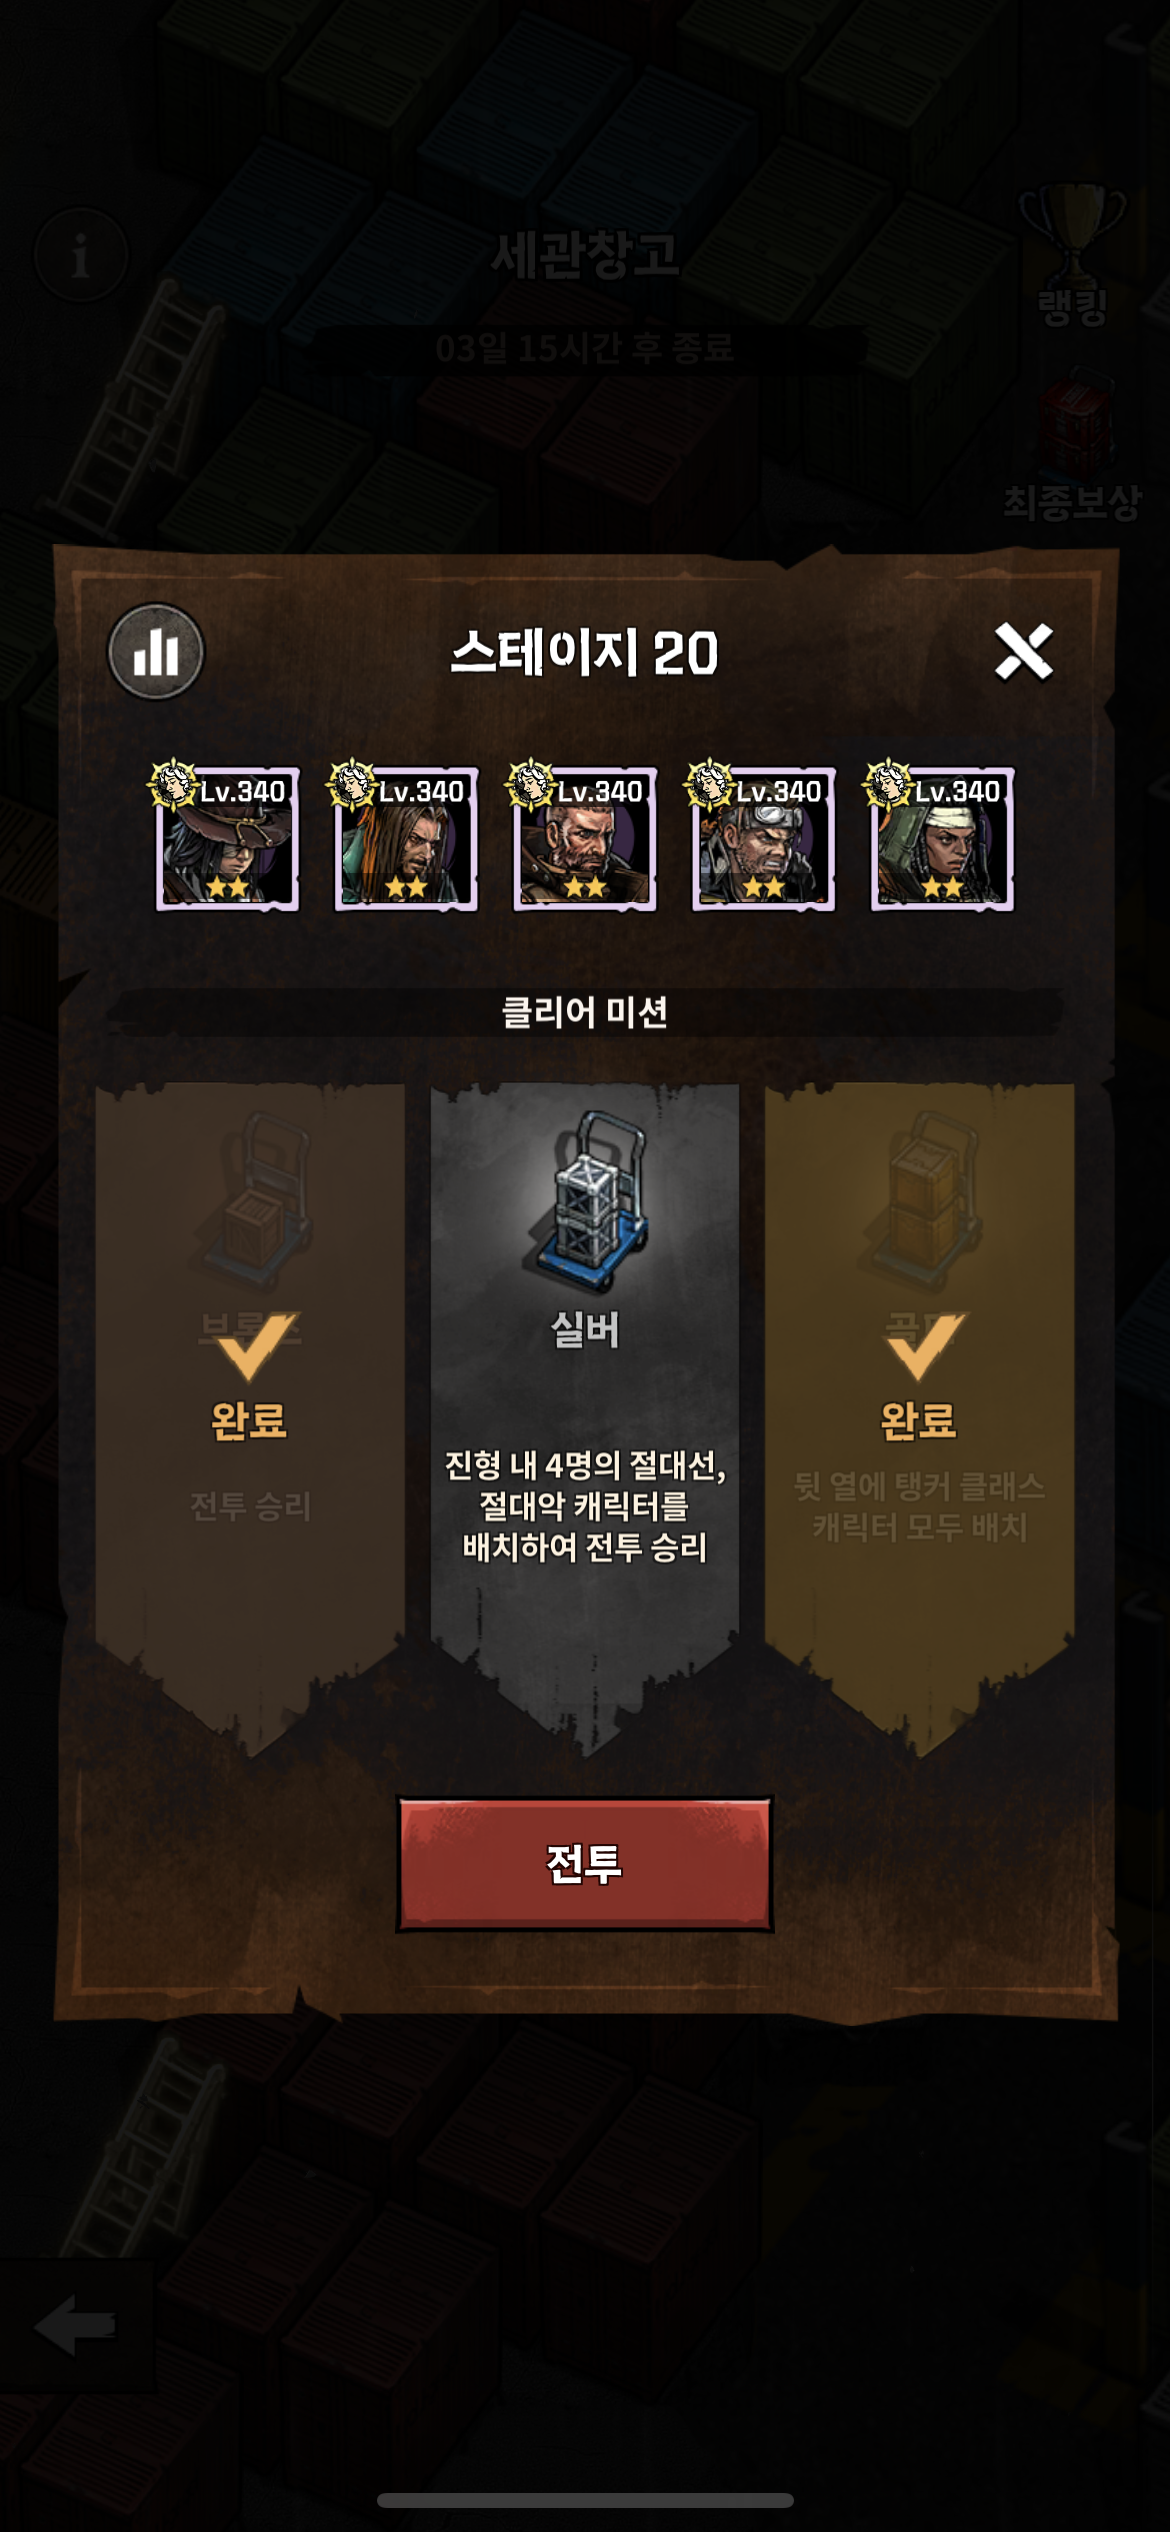The width and height of the screenshot is (1170, 2532).
Task: Tap the 전투 battle button
Action: (x=585, y=1863)
